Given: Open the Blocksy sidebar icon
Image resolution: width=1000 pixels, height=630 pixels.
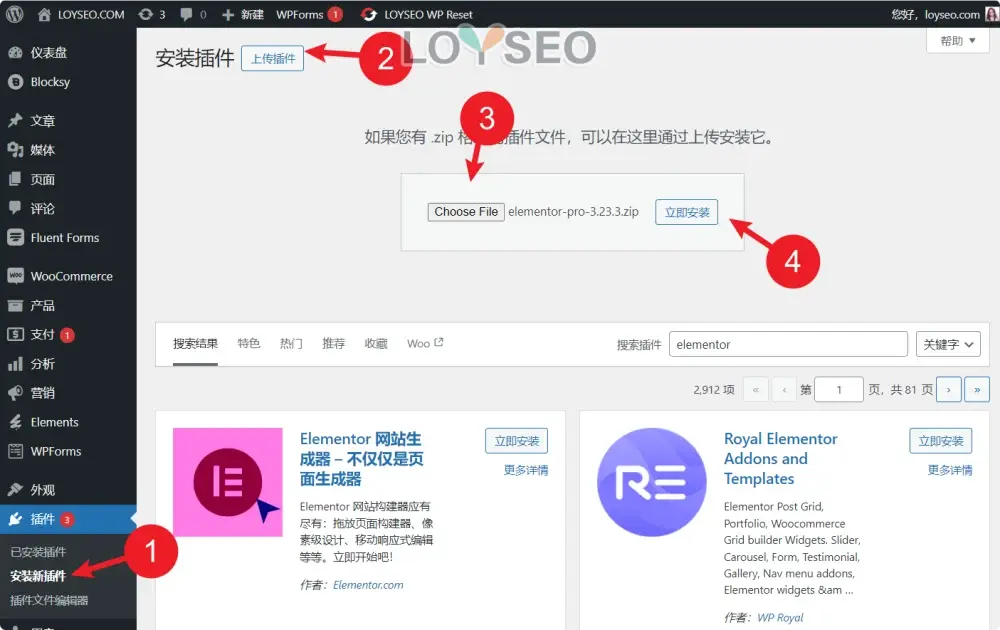Looking at the screenshot, I should pos(15,82).
